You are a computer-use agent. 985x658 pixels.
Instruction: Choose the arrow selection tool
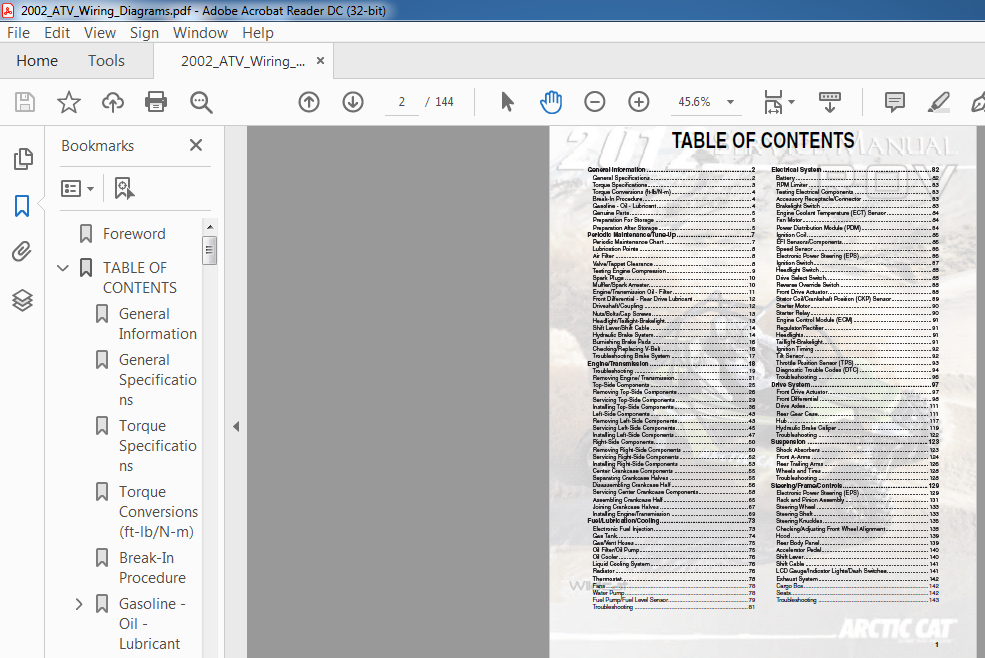[507, 102]
